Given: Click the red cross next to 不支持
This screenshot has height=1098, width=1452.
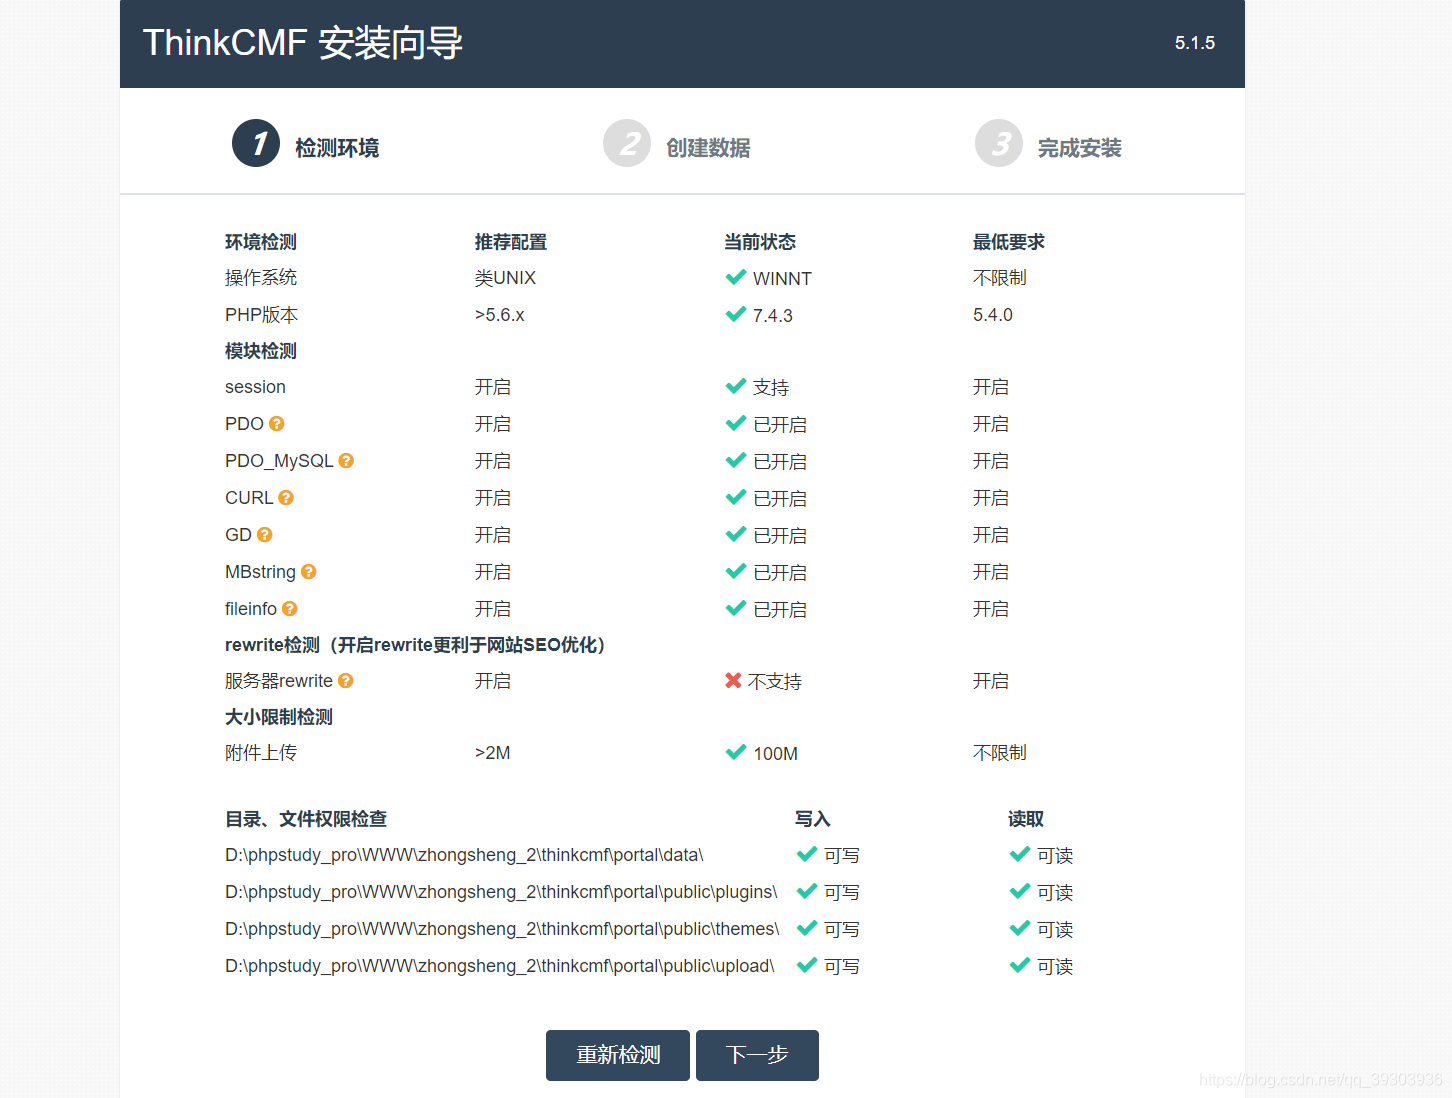Looking at the screenshot, I should pyautogui.click(x=733, y=681).
